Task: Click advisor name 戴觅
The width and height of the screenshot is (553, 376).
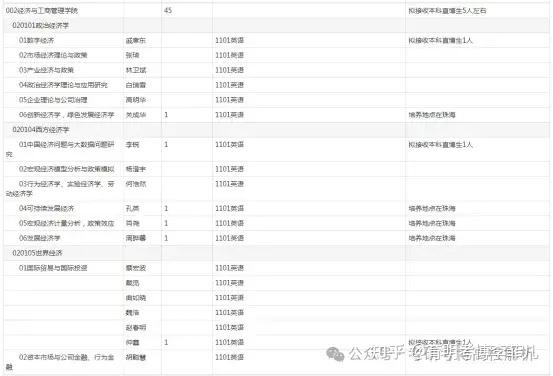Action: 132,283
